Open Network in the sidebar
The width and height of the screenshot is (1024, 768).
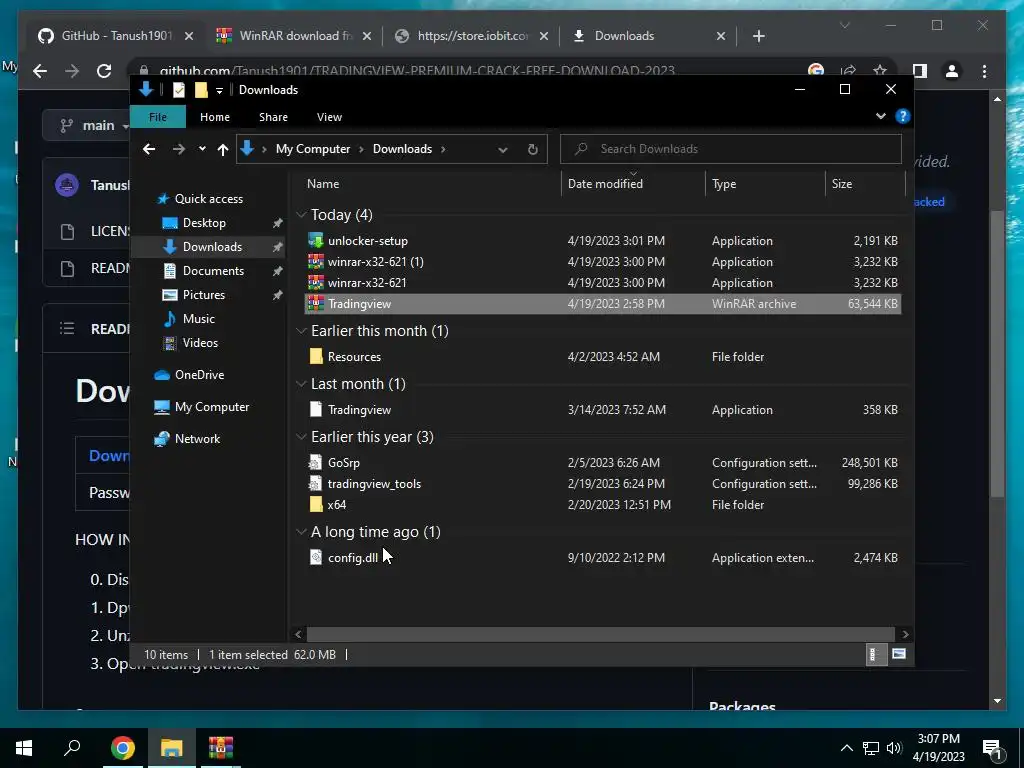(197, 438)
